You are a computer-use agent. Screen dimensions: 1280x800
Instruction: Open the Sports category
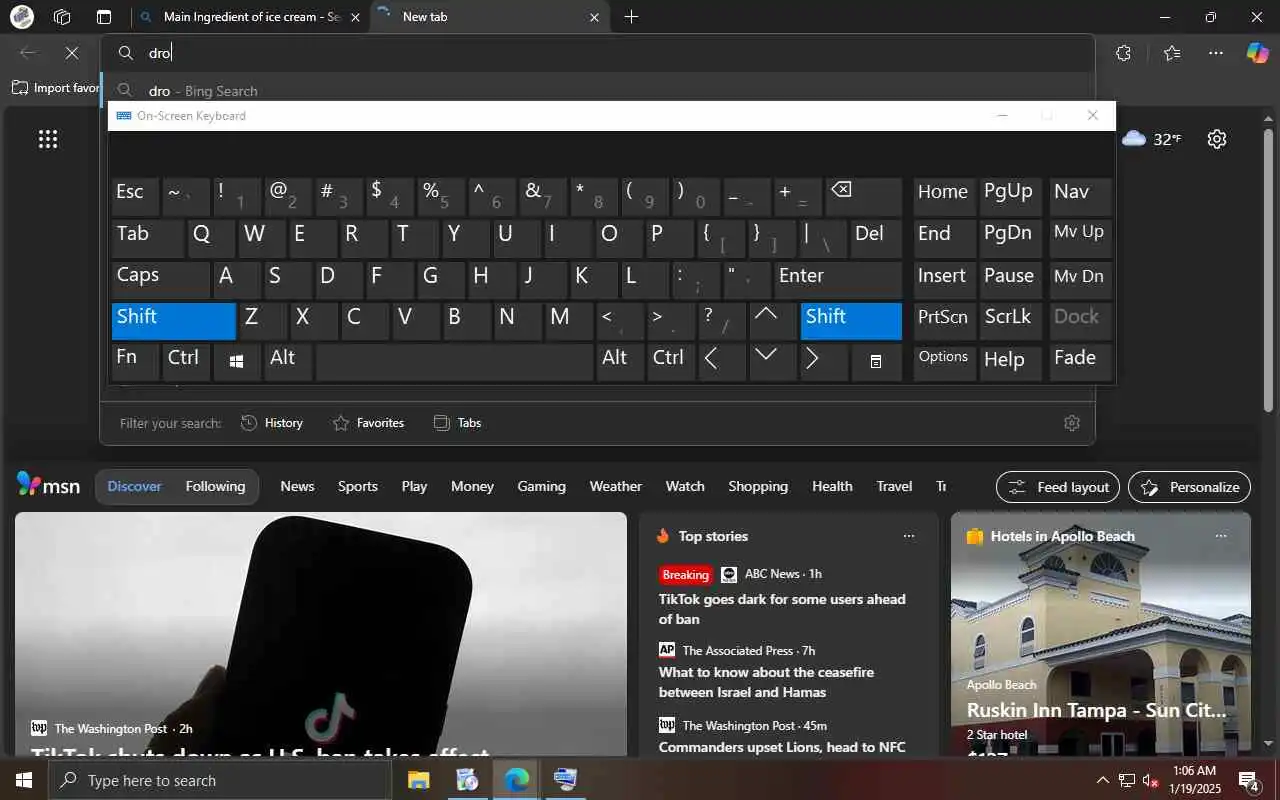coord(357,486)
